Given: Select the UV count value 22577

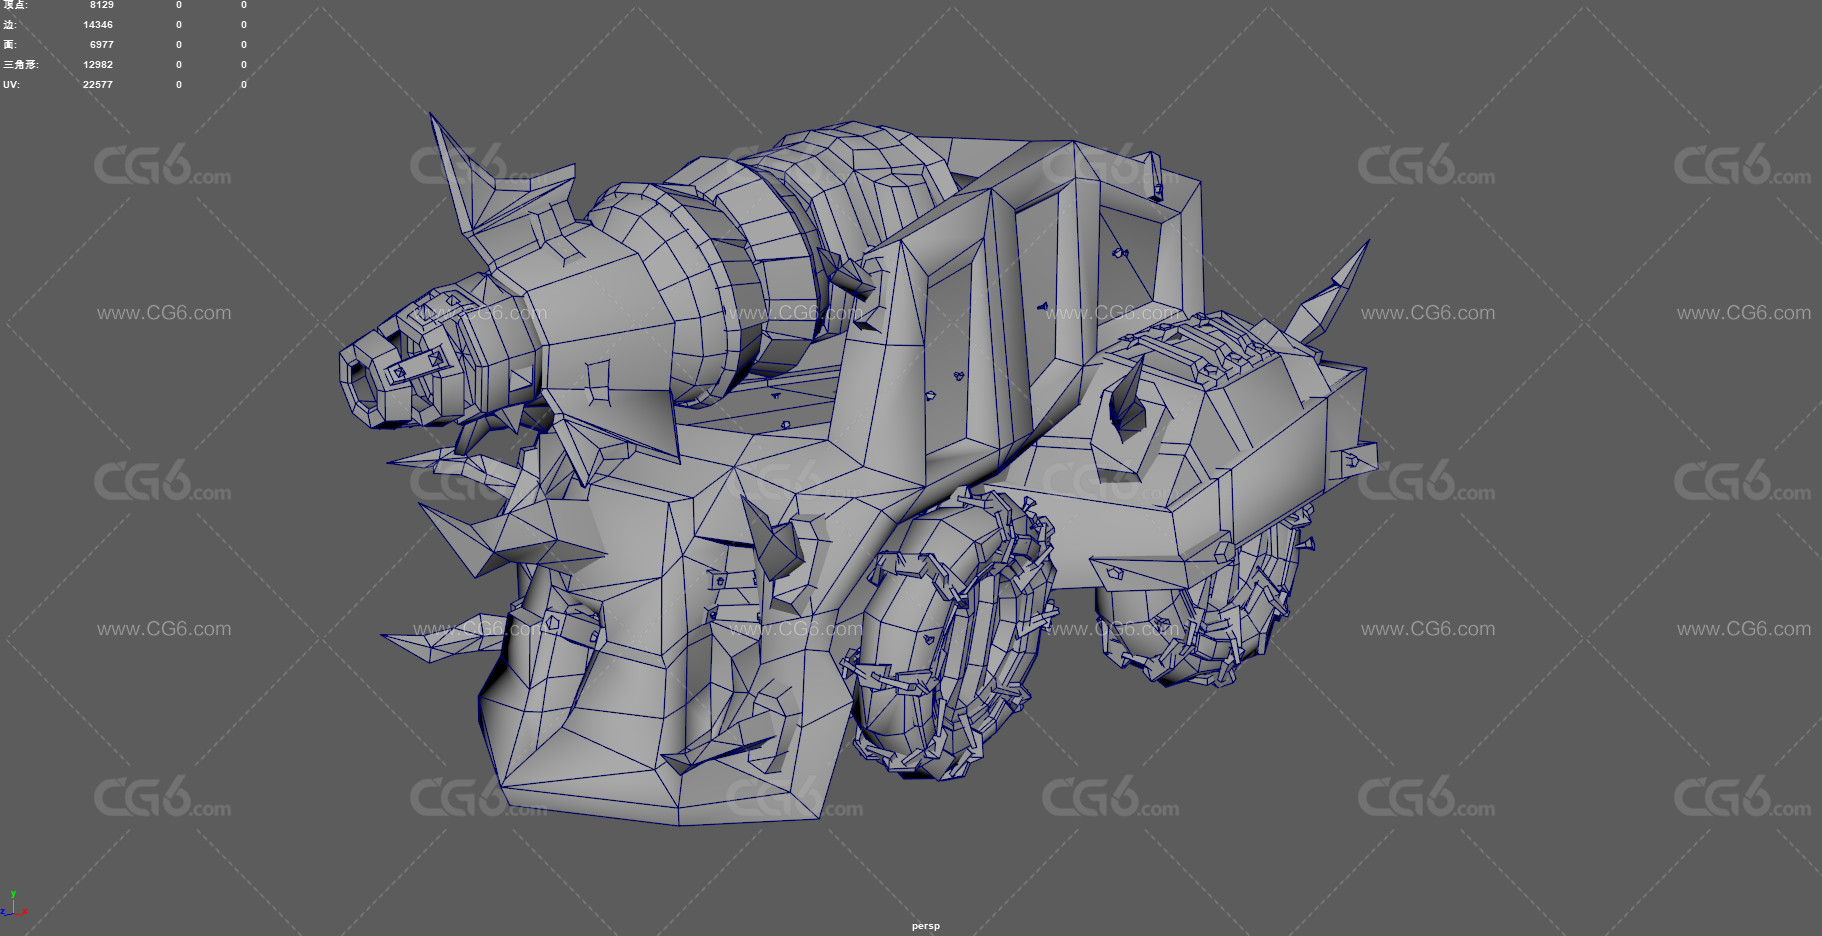Looking at the screenshot, I should [x=98, y=85].
